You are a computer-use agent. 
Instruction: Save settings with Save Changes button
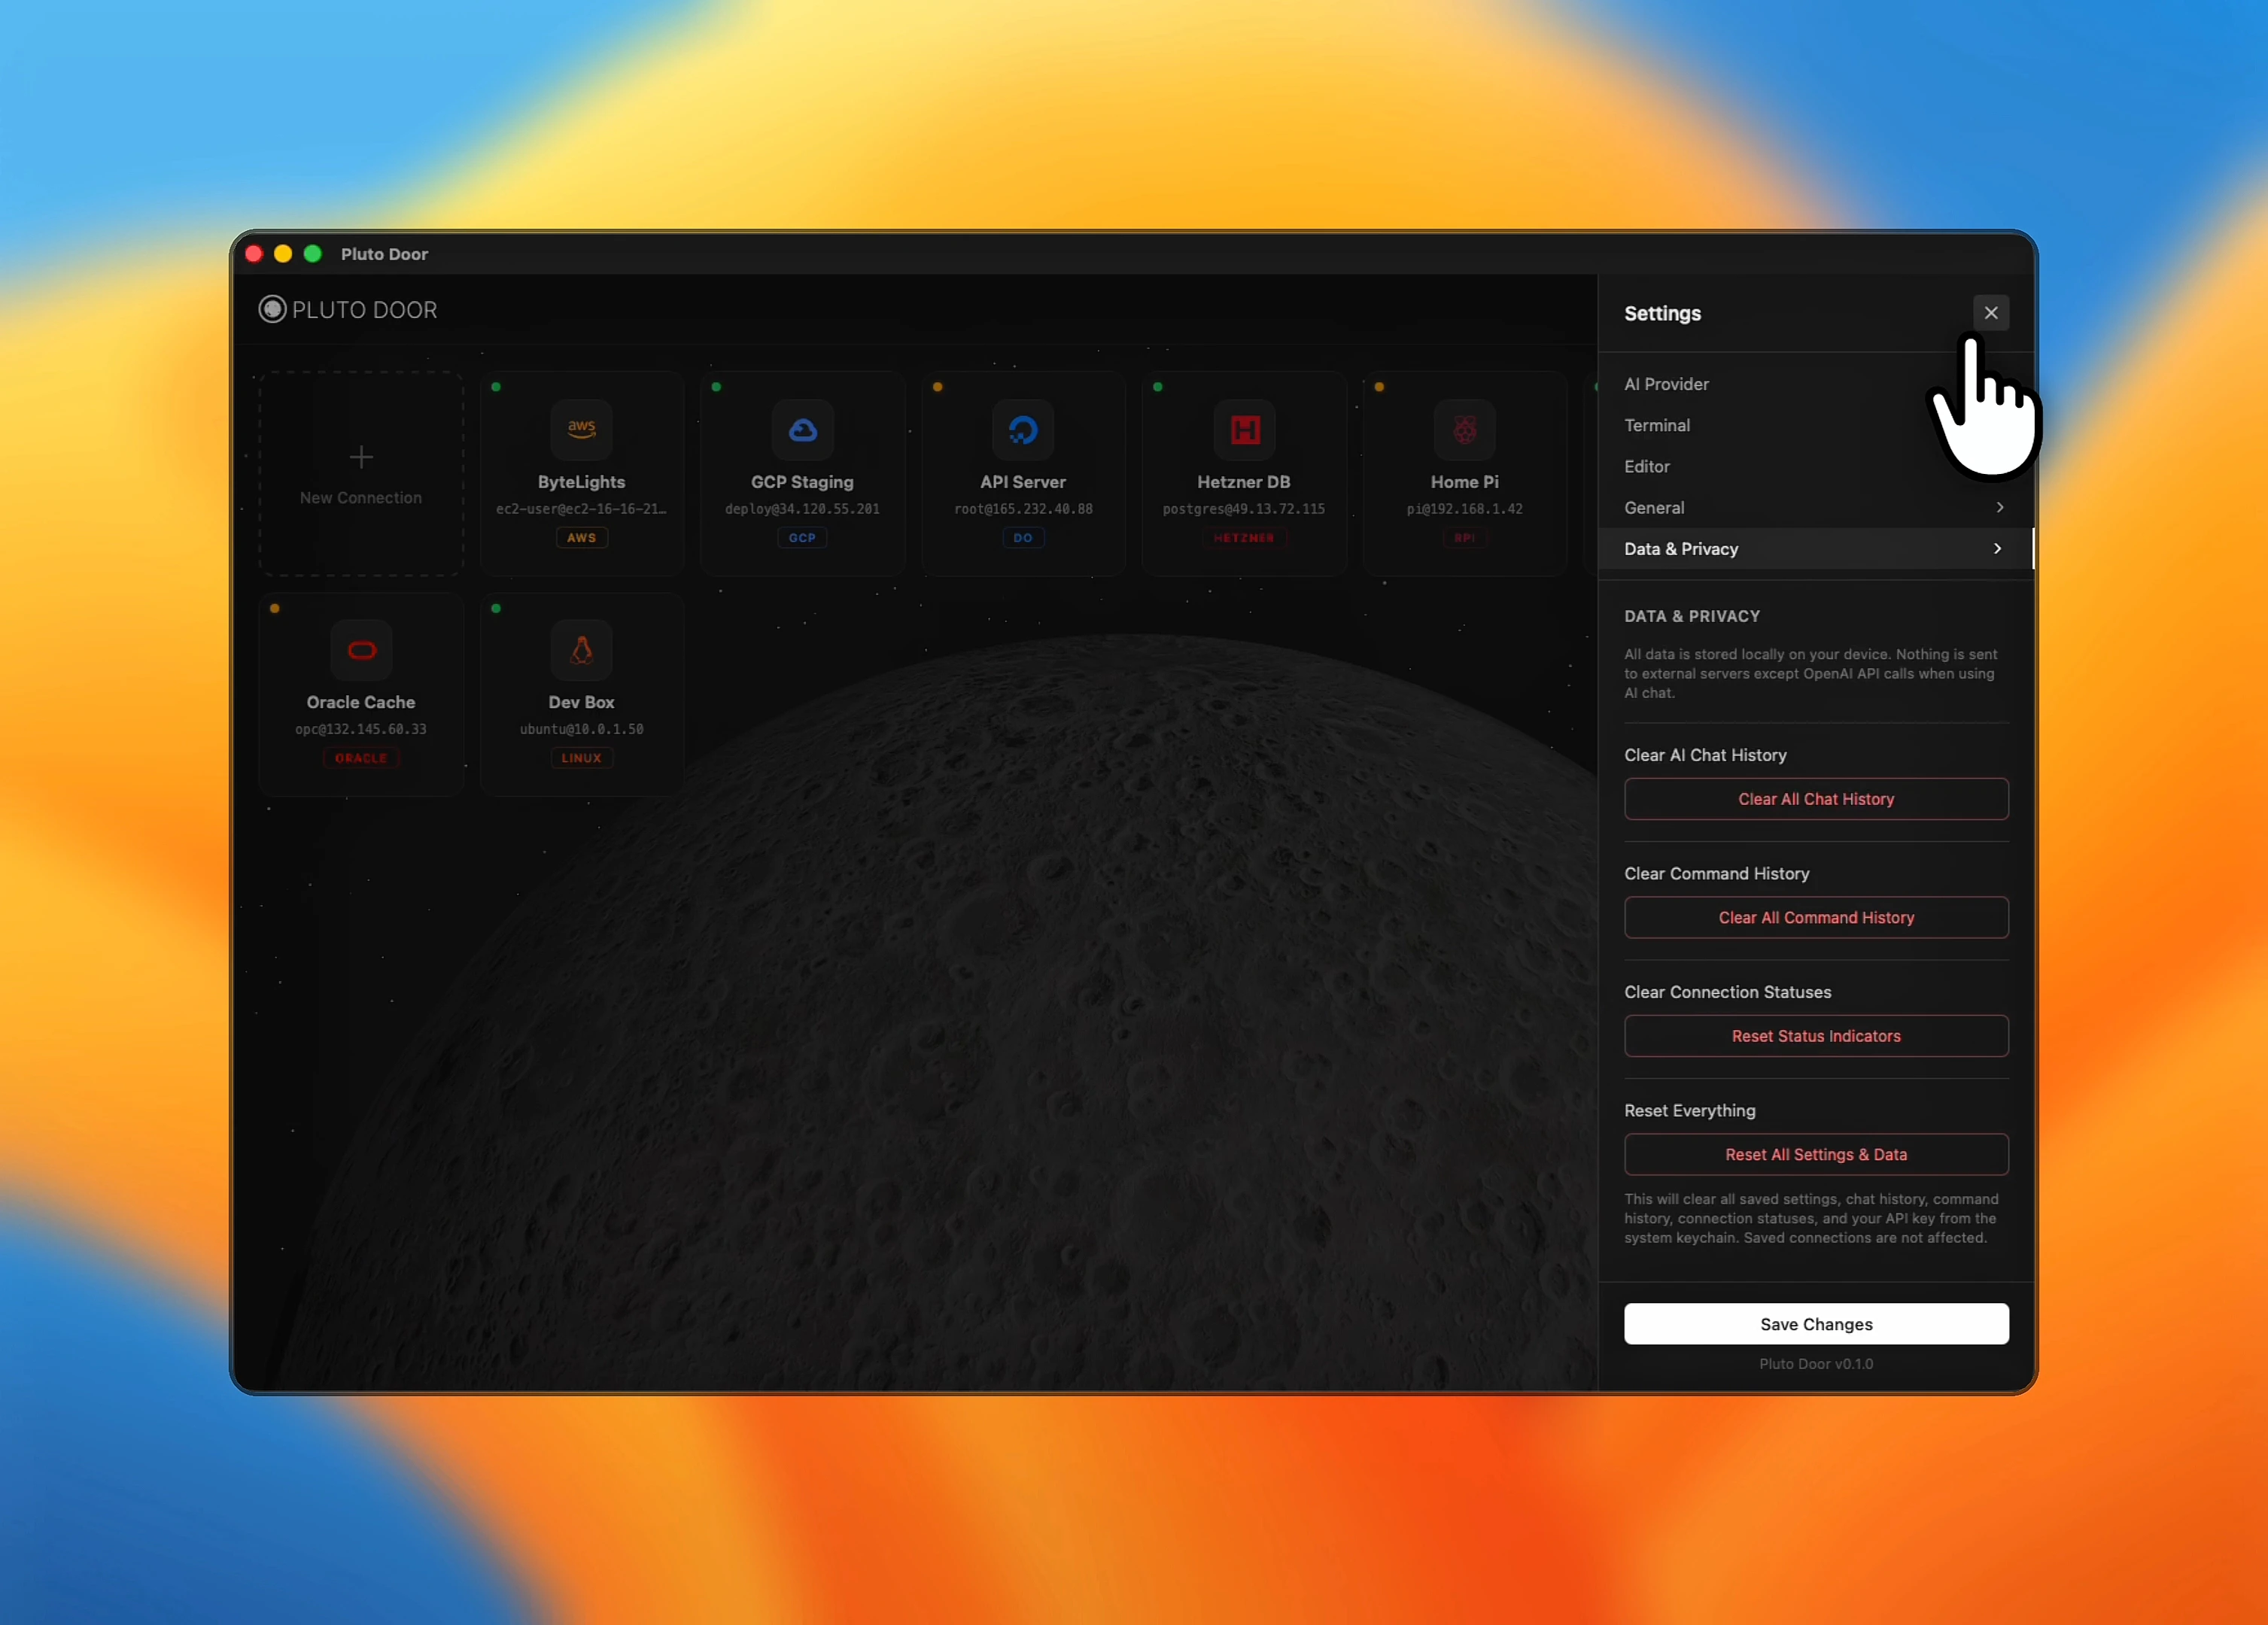coord(1815,1324)
